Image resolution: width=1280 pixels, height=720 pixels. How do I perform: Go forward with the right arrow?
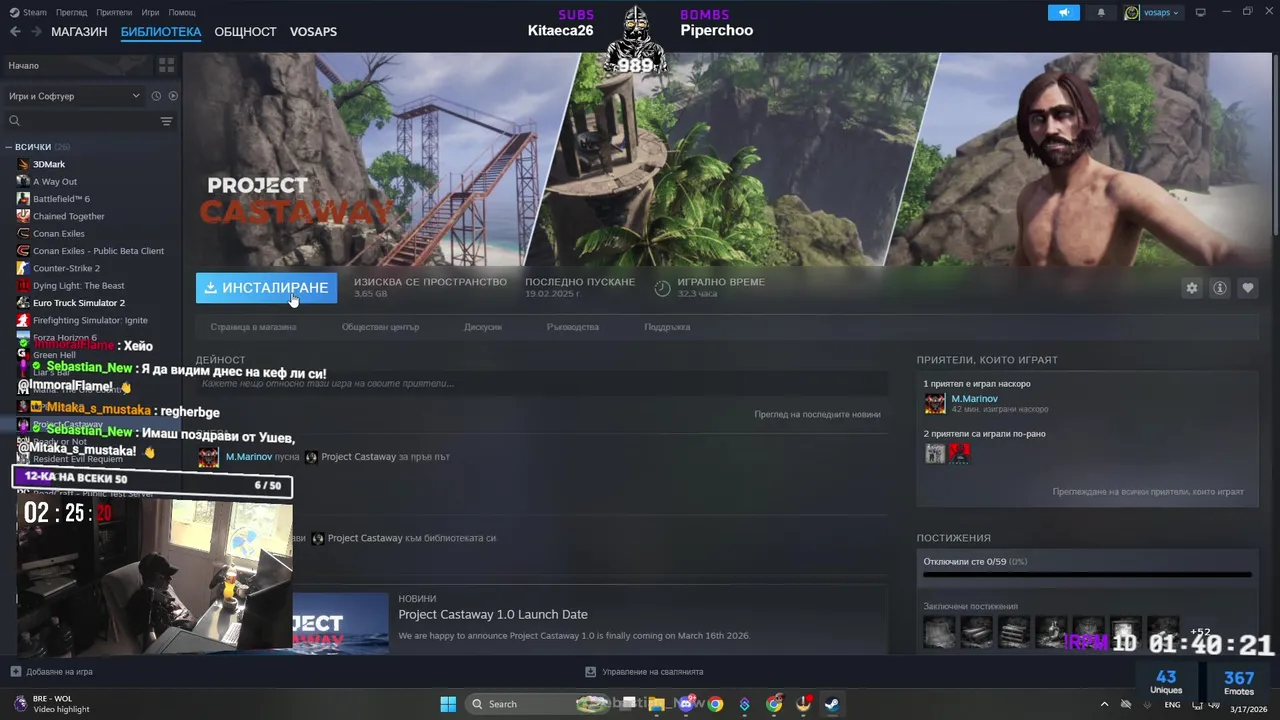pos(37,31)
